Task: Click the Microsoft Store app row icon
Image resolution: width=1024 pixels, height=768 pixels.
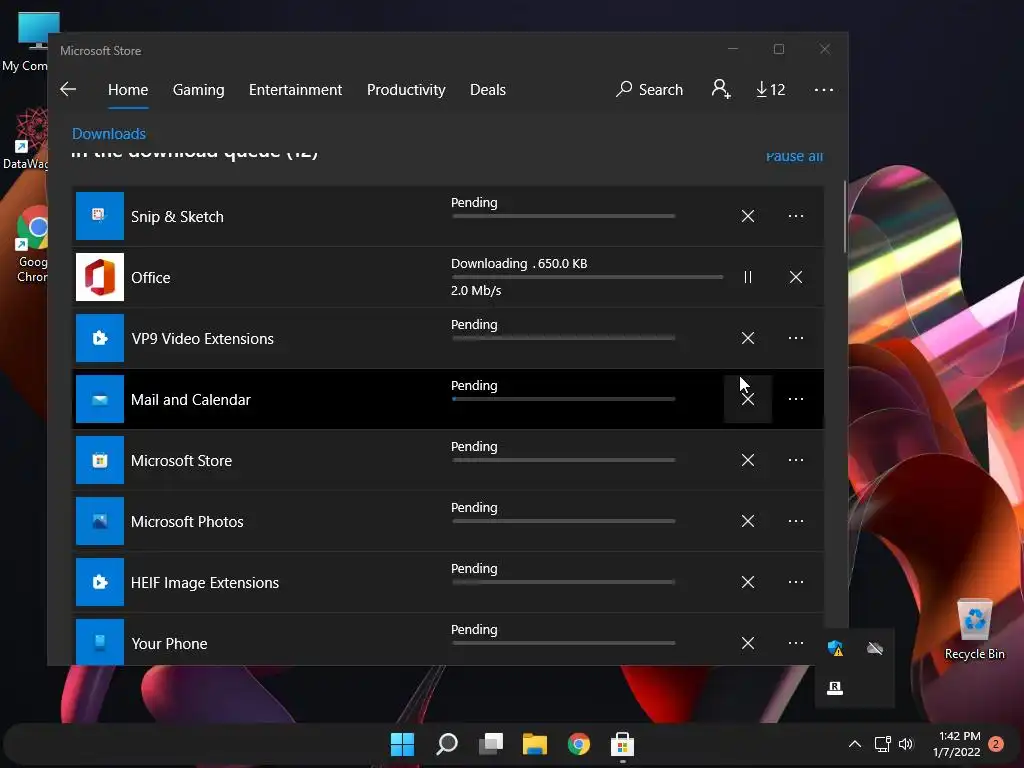Action: (x=100, y=460)
